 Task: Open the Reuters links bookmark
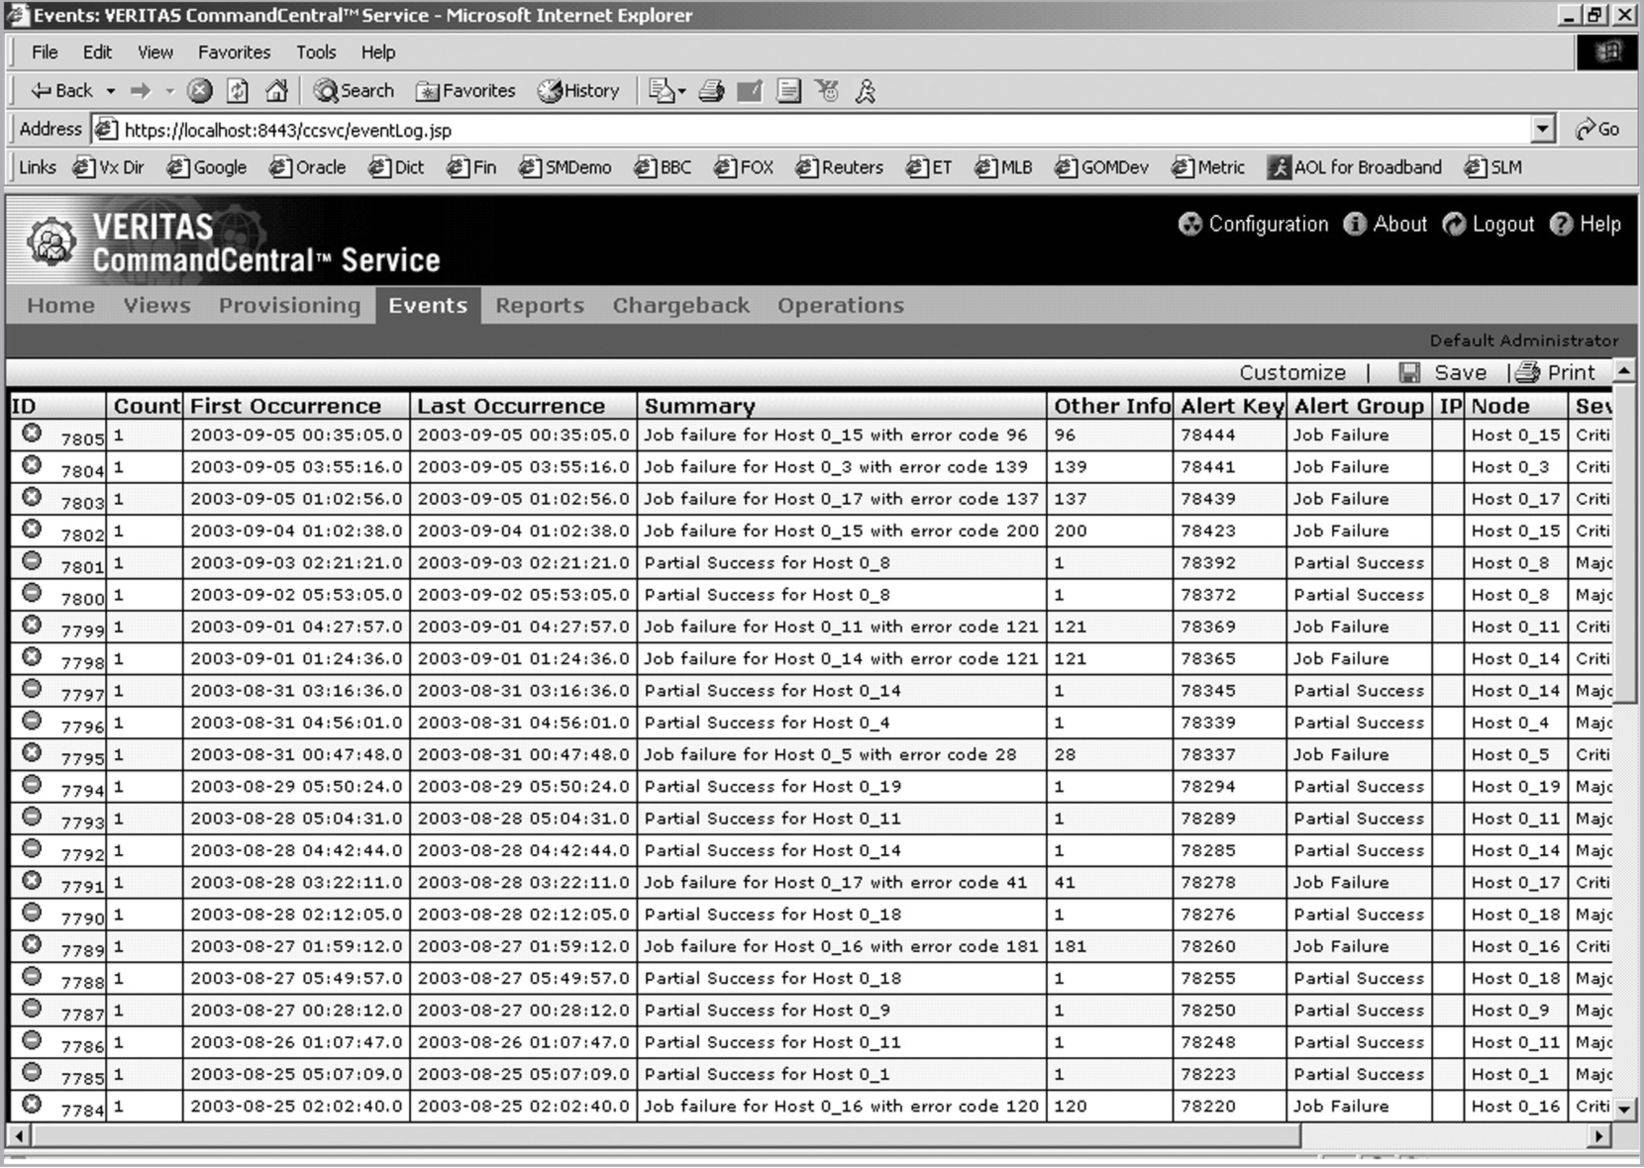(840, 167)
